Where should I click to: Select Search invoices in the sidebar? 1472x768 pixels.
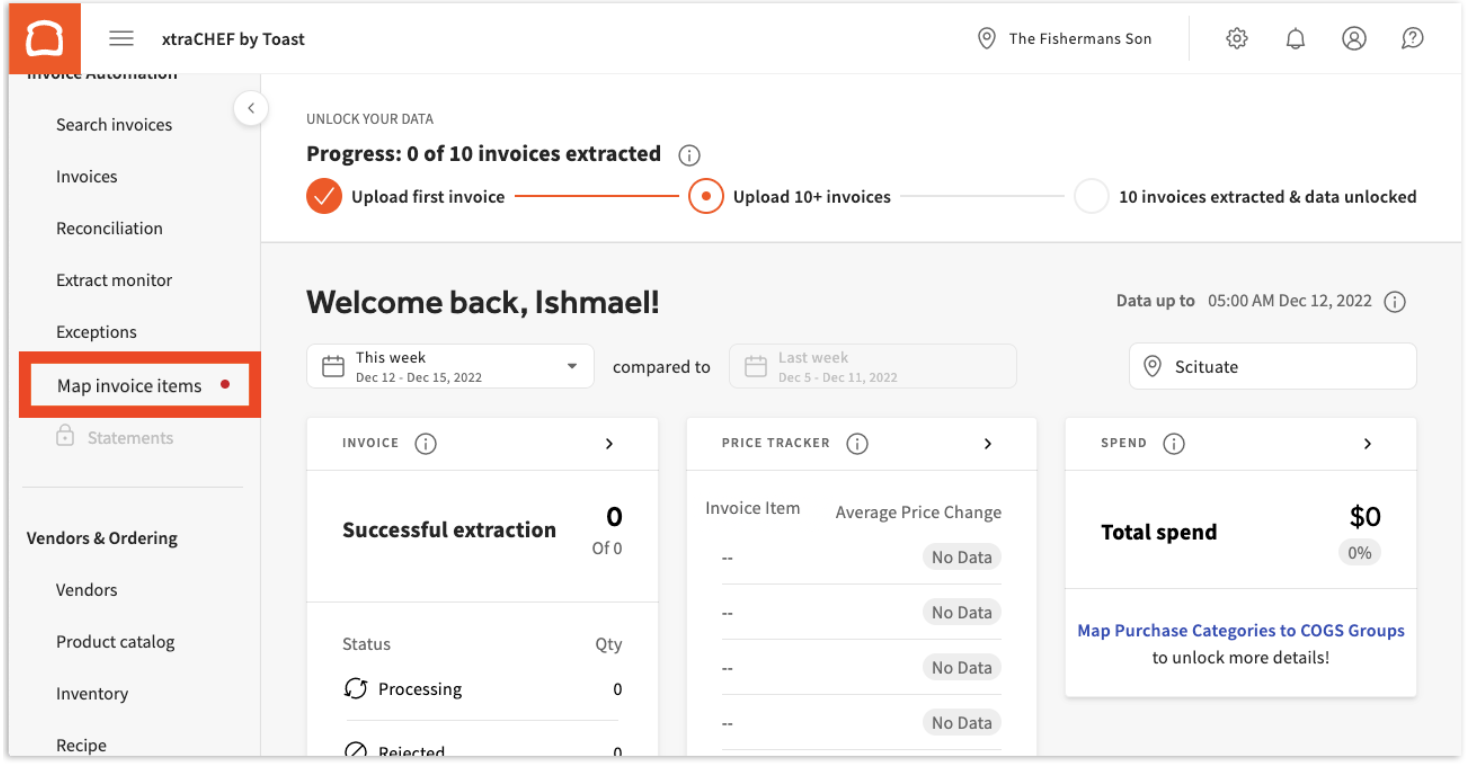click(114, 124)
